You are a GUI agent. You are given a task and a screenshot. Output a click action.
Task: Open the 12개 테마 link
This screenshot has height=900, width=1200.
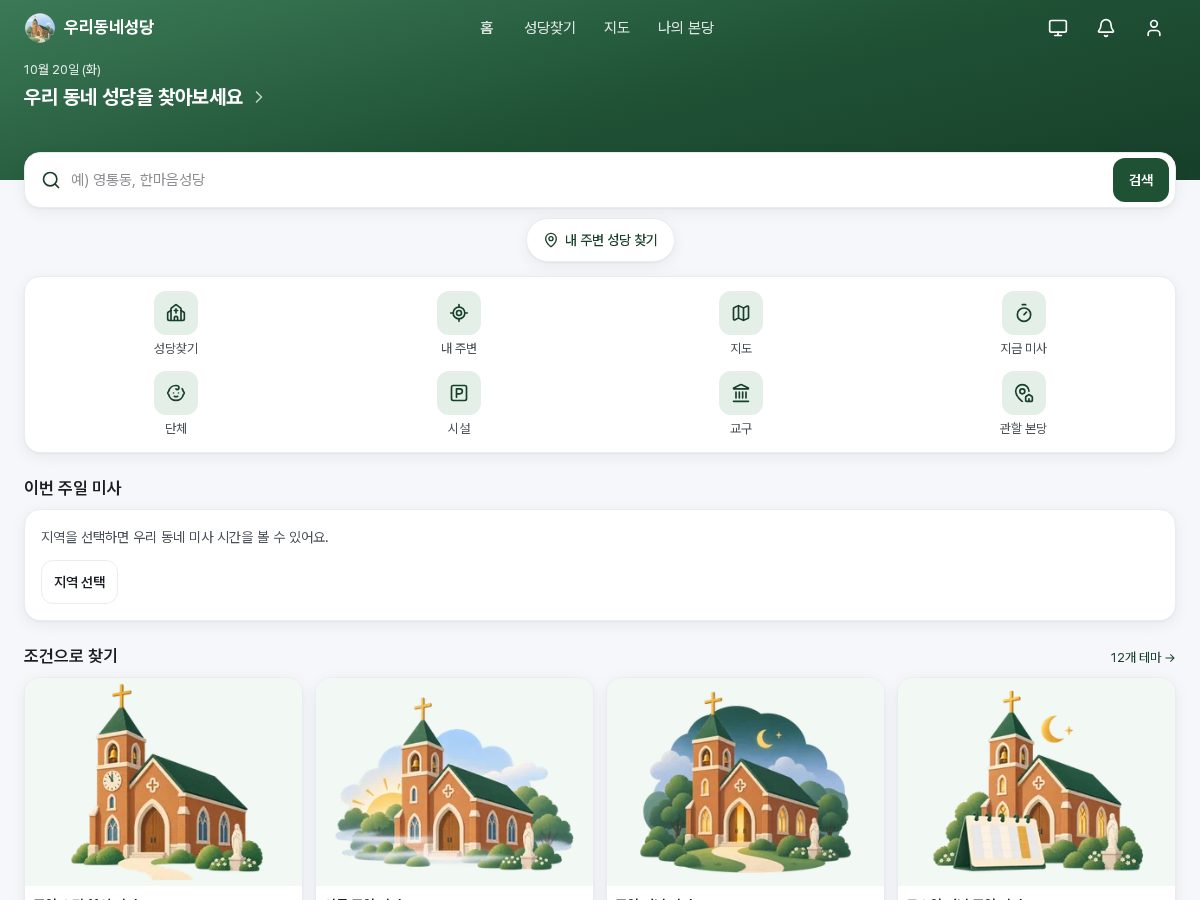click(x=1143, y=657)
